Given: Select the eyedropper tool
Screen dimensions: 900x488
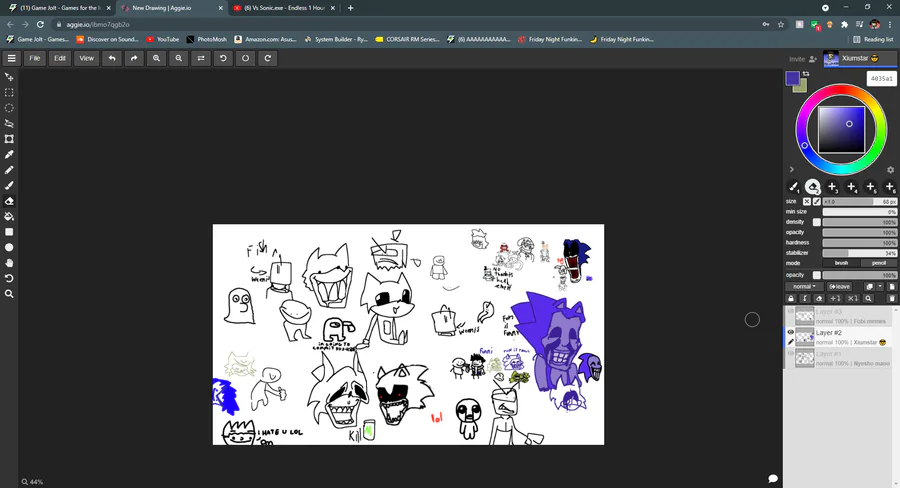Looking at the screenshot, I should (x=9, y=154).
